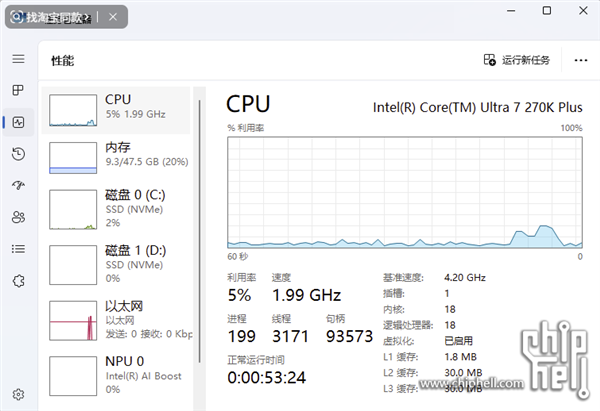The height and width of the screenshot is (411, 600).
Task: Go to the Processes page icon
Action: pyautogui.click(x=18, y=91)
